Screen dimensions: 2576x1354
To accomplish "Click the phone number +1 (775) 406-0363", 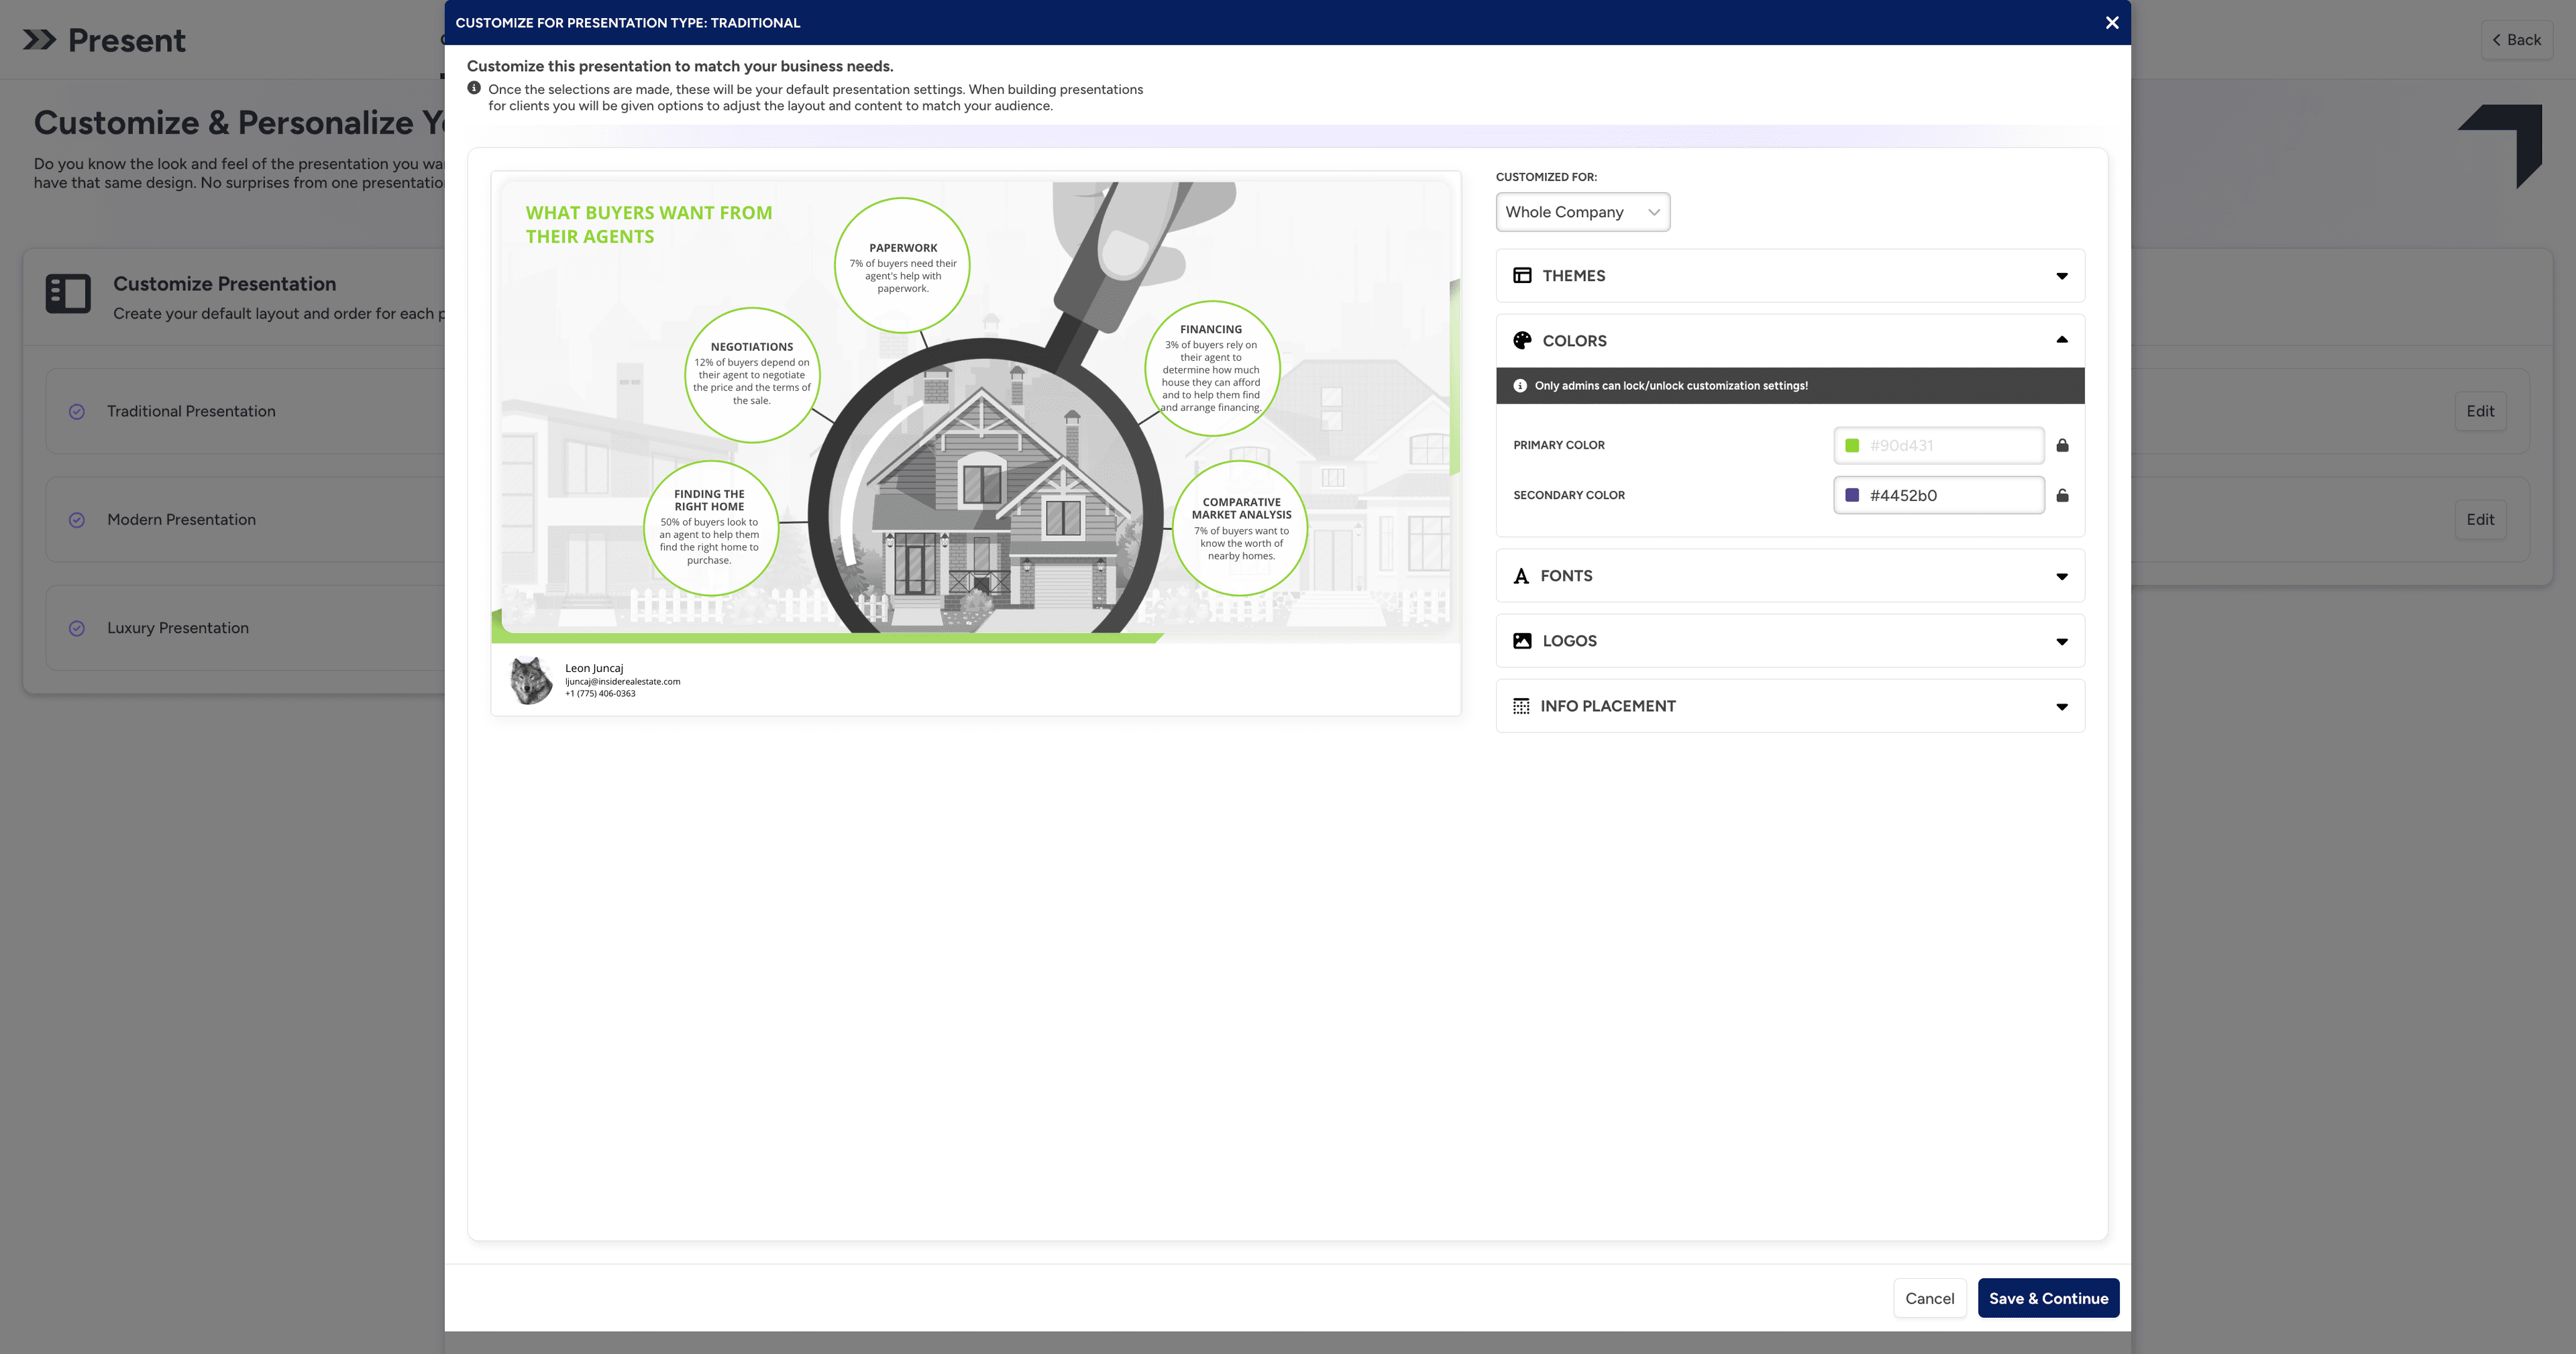I will pos(600,693).
